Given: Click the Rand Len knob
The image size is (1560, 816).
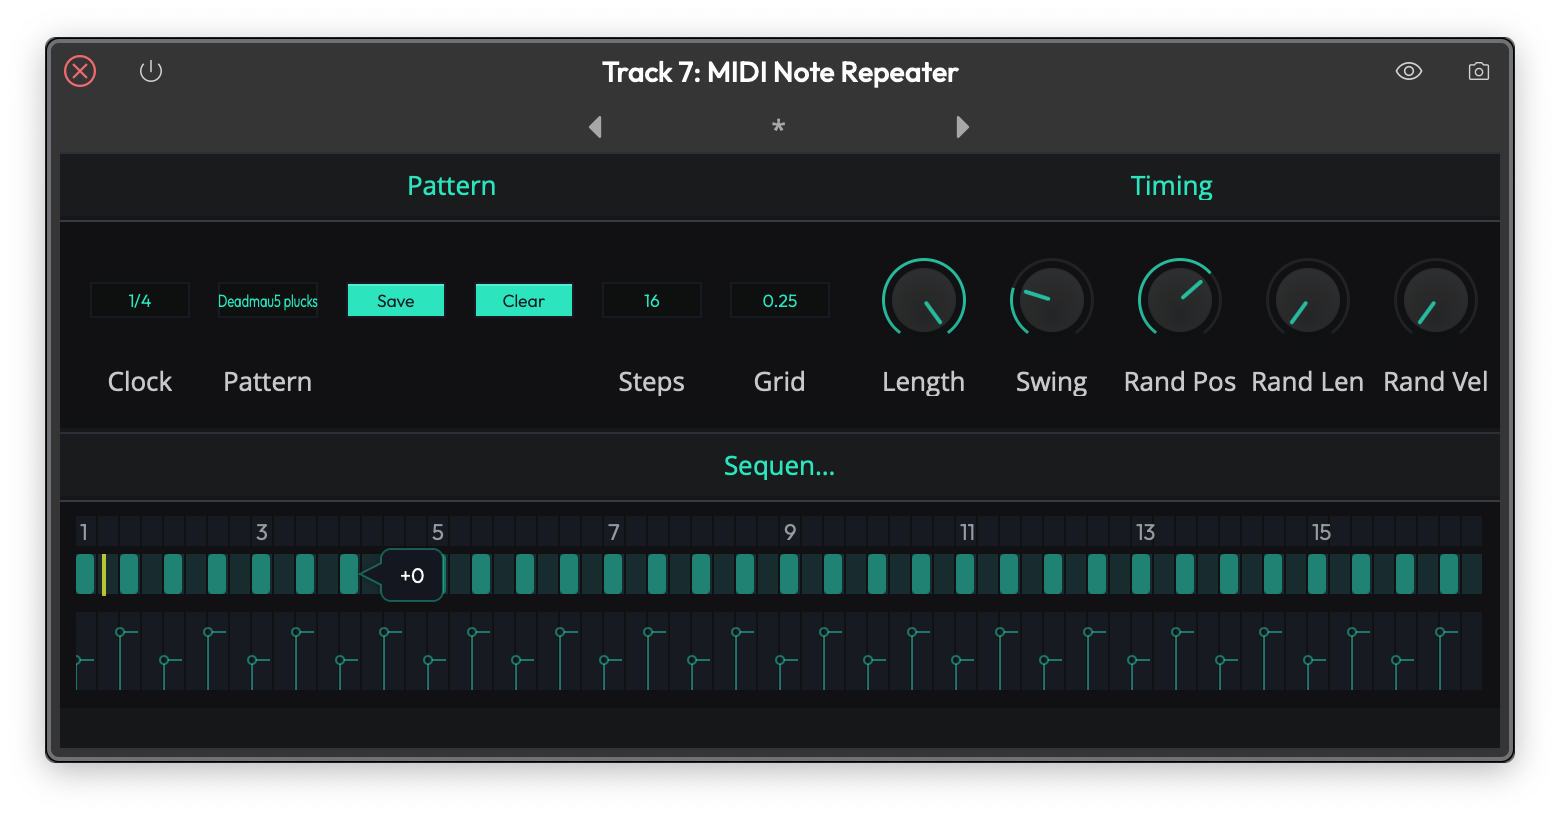Looking at the screenshot, I should [x=1308, y=300].
